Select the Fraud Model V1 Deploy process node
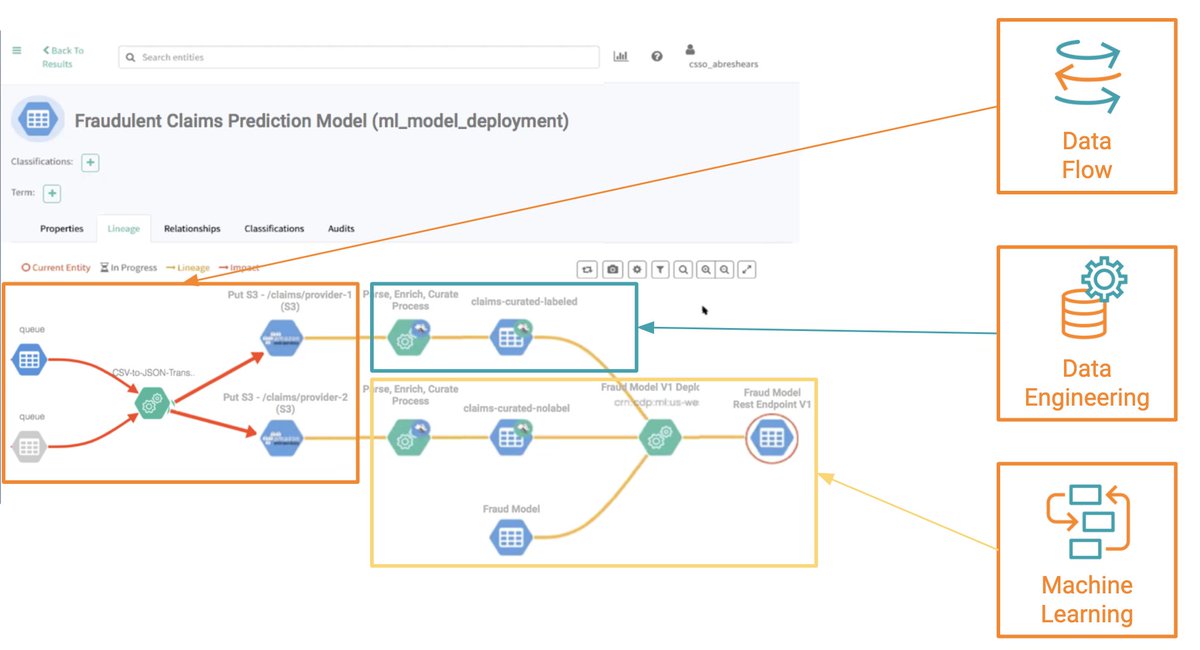Image resolution: width=1200 pixels, height=650 pixels. tap(660, 438)
